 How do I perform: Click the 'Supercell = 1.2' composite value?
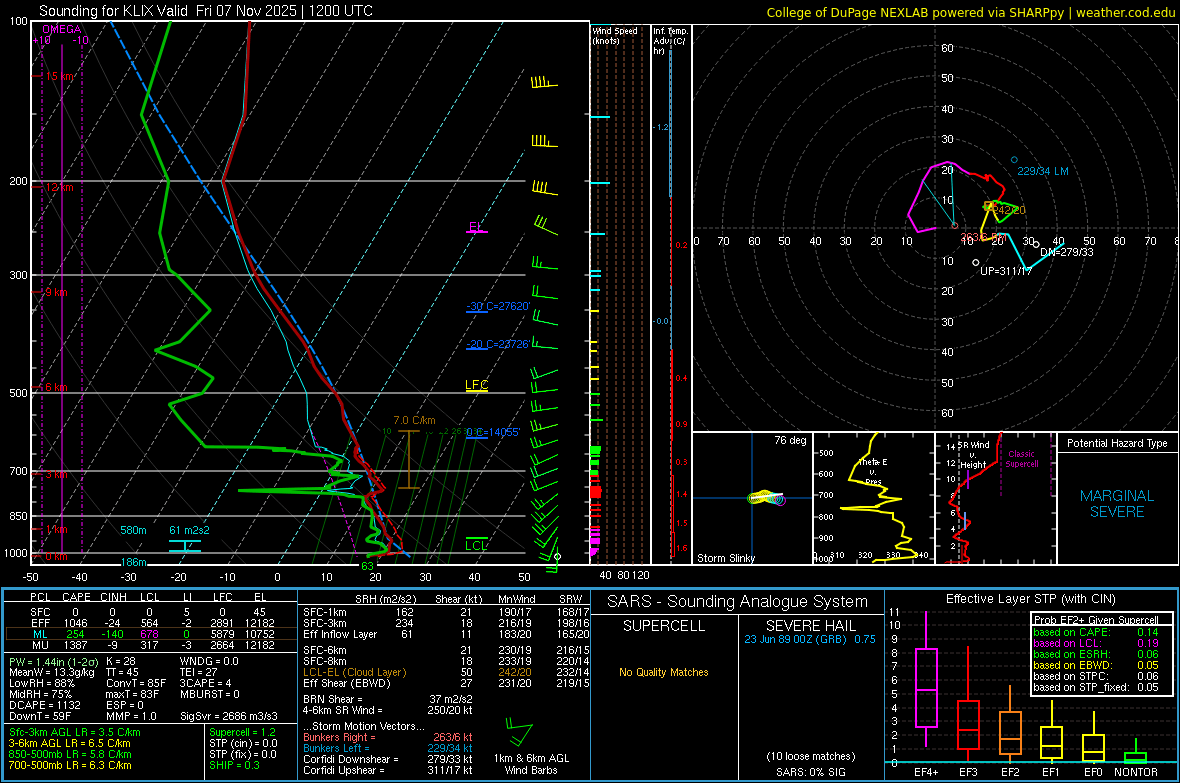pos(242,733)
